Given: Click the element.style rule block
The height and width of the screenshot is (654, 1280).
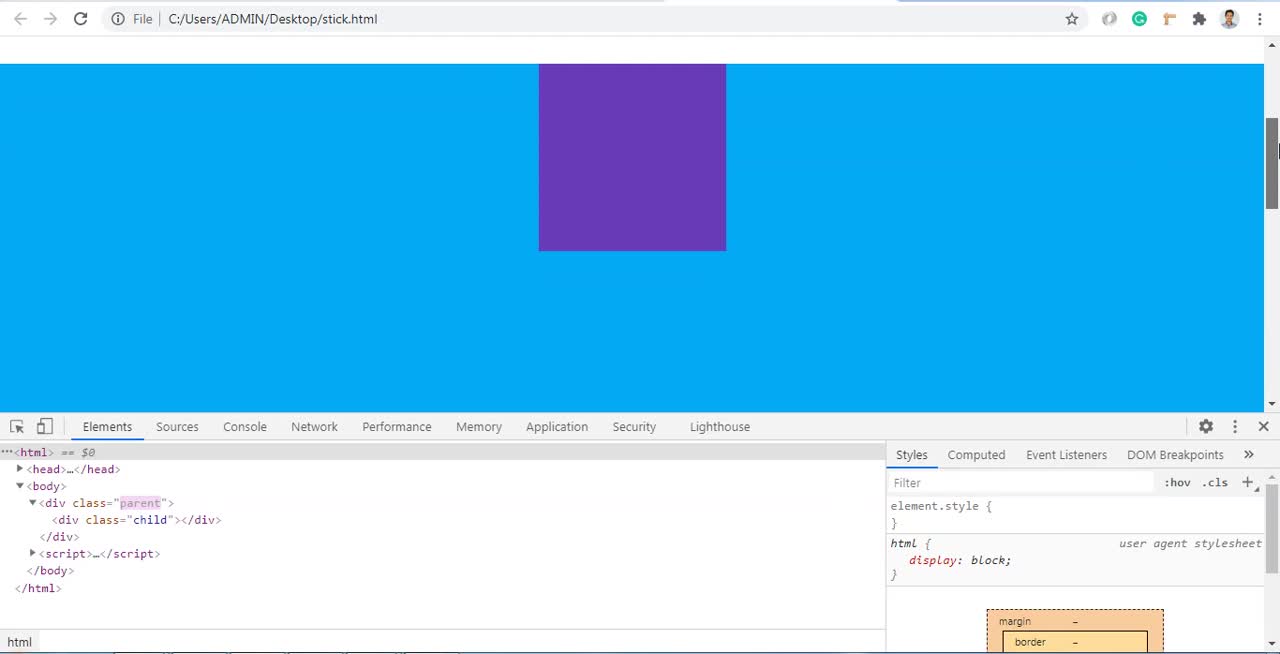Looking at the screenshot, I should (x=1076, y=514).
